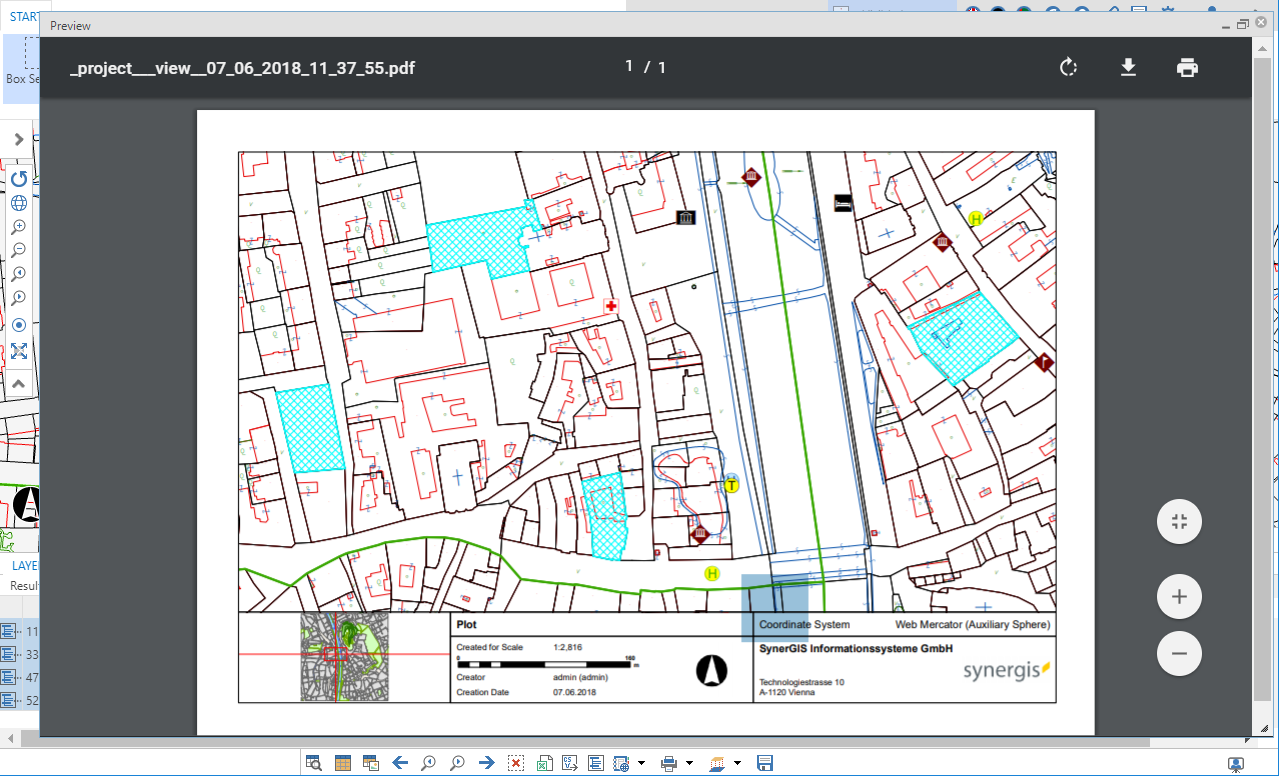Screen dimensions: 1279x776
Task: Export results to CSV file
Action: click(570, 763)
